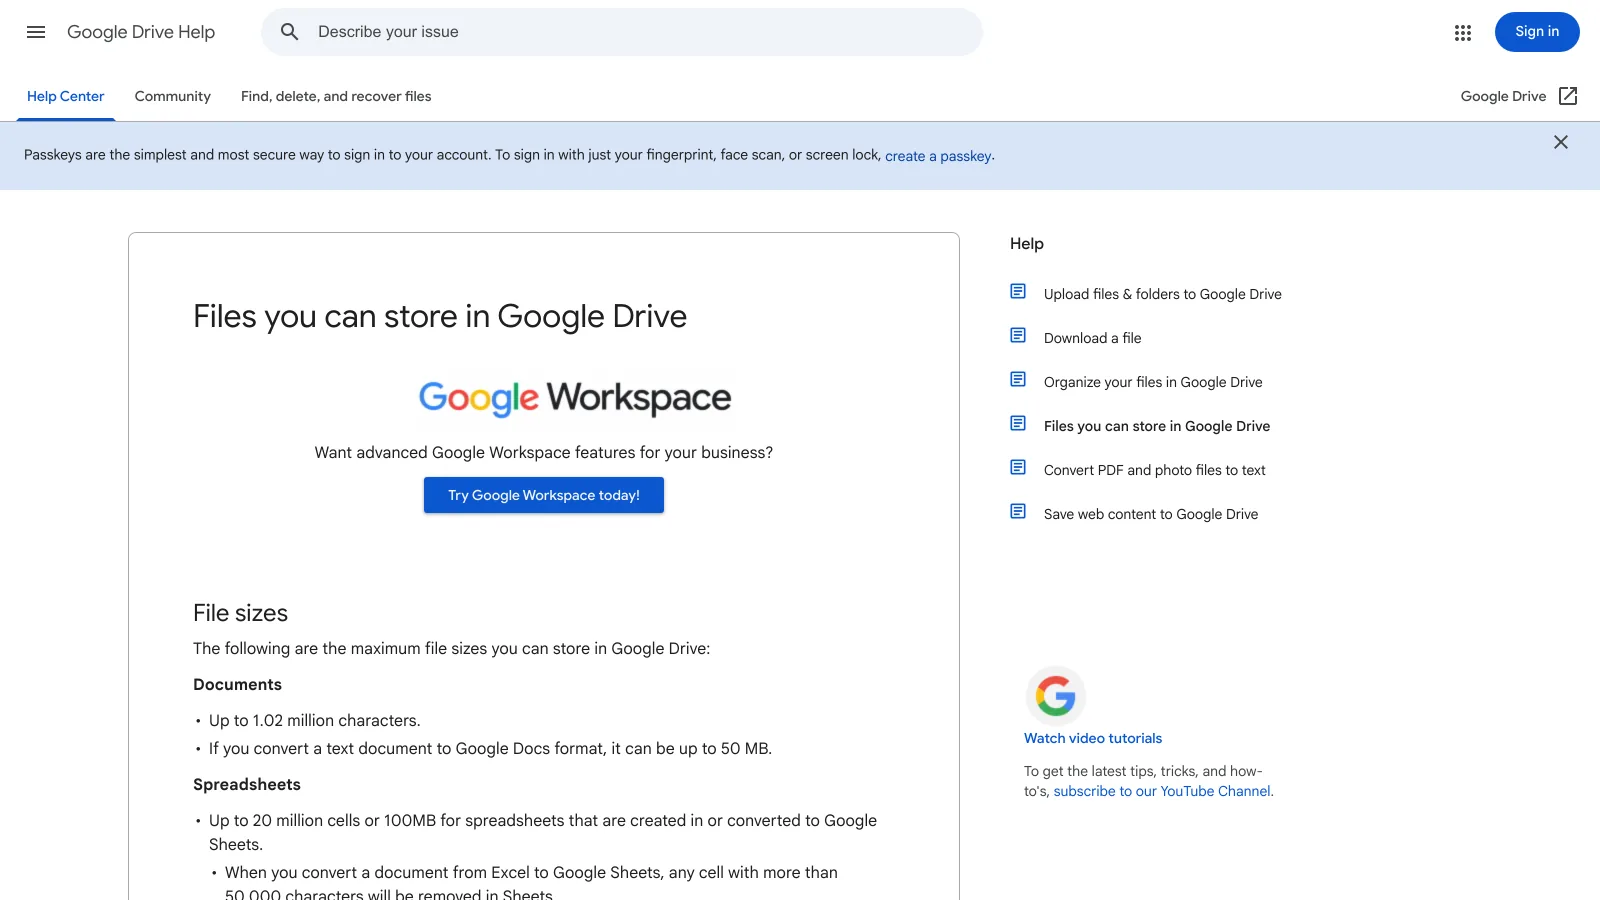The width and height of the screenshot is (1600, 900).
Task: Select the Help Center tab
Action: (x=66, y=96)
